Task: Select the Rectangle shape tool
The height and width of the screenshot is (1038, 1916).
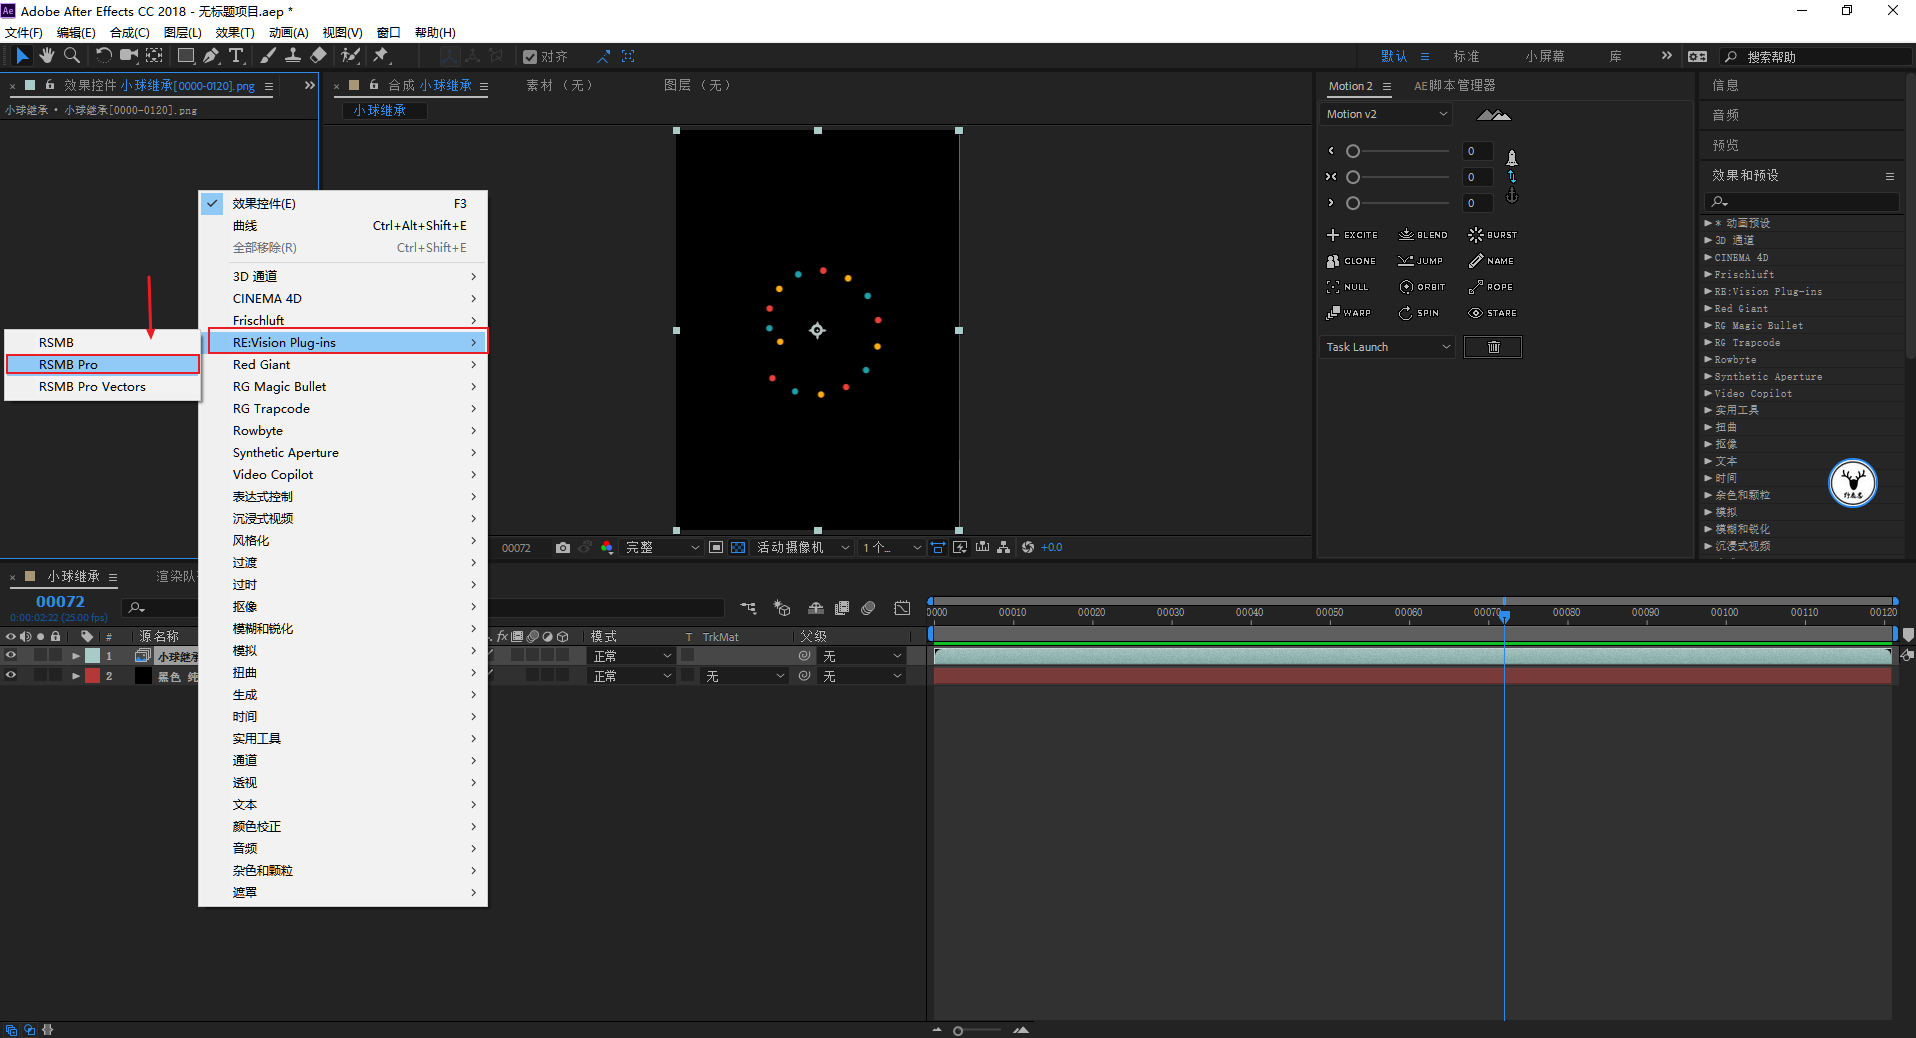Action: tap(186, 56)
